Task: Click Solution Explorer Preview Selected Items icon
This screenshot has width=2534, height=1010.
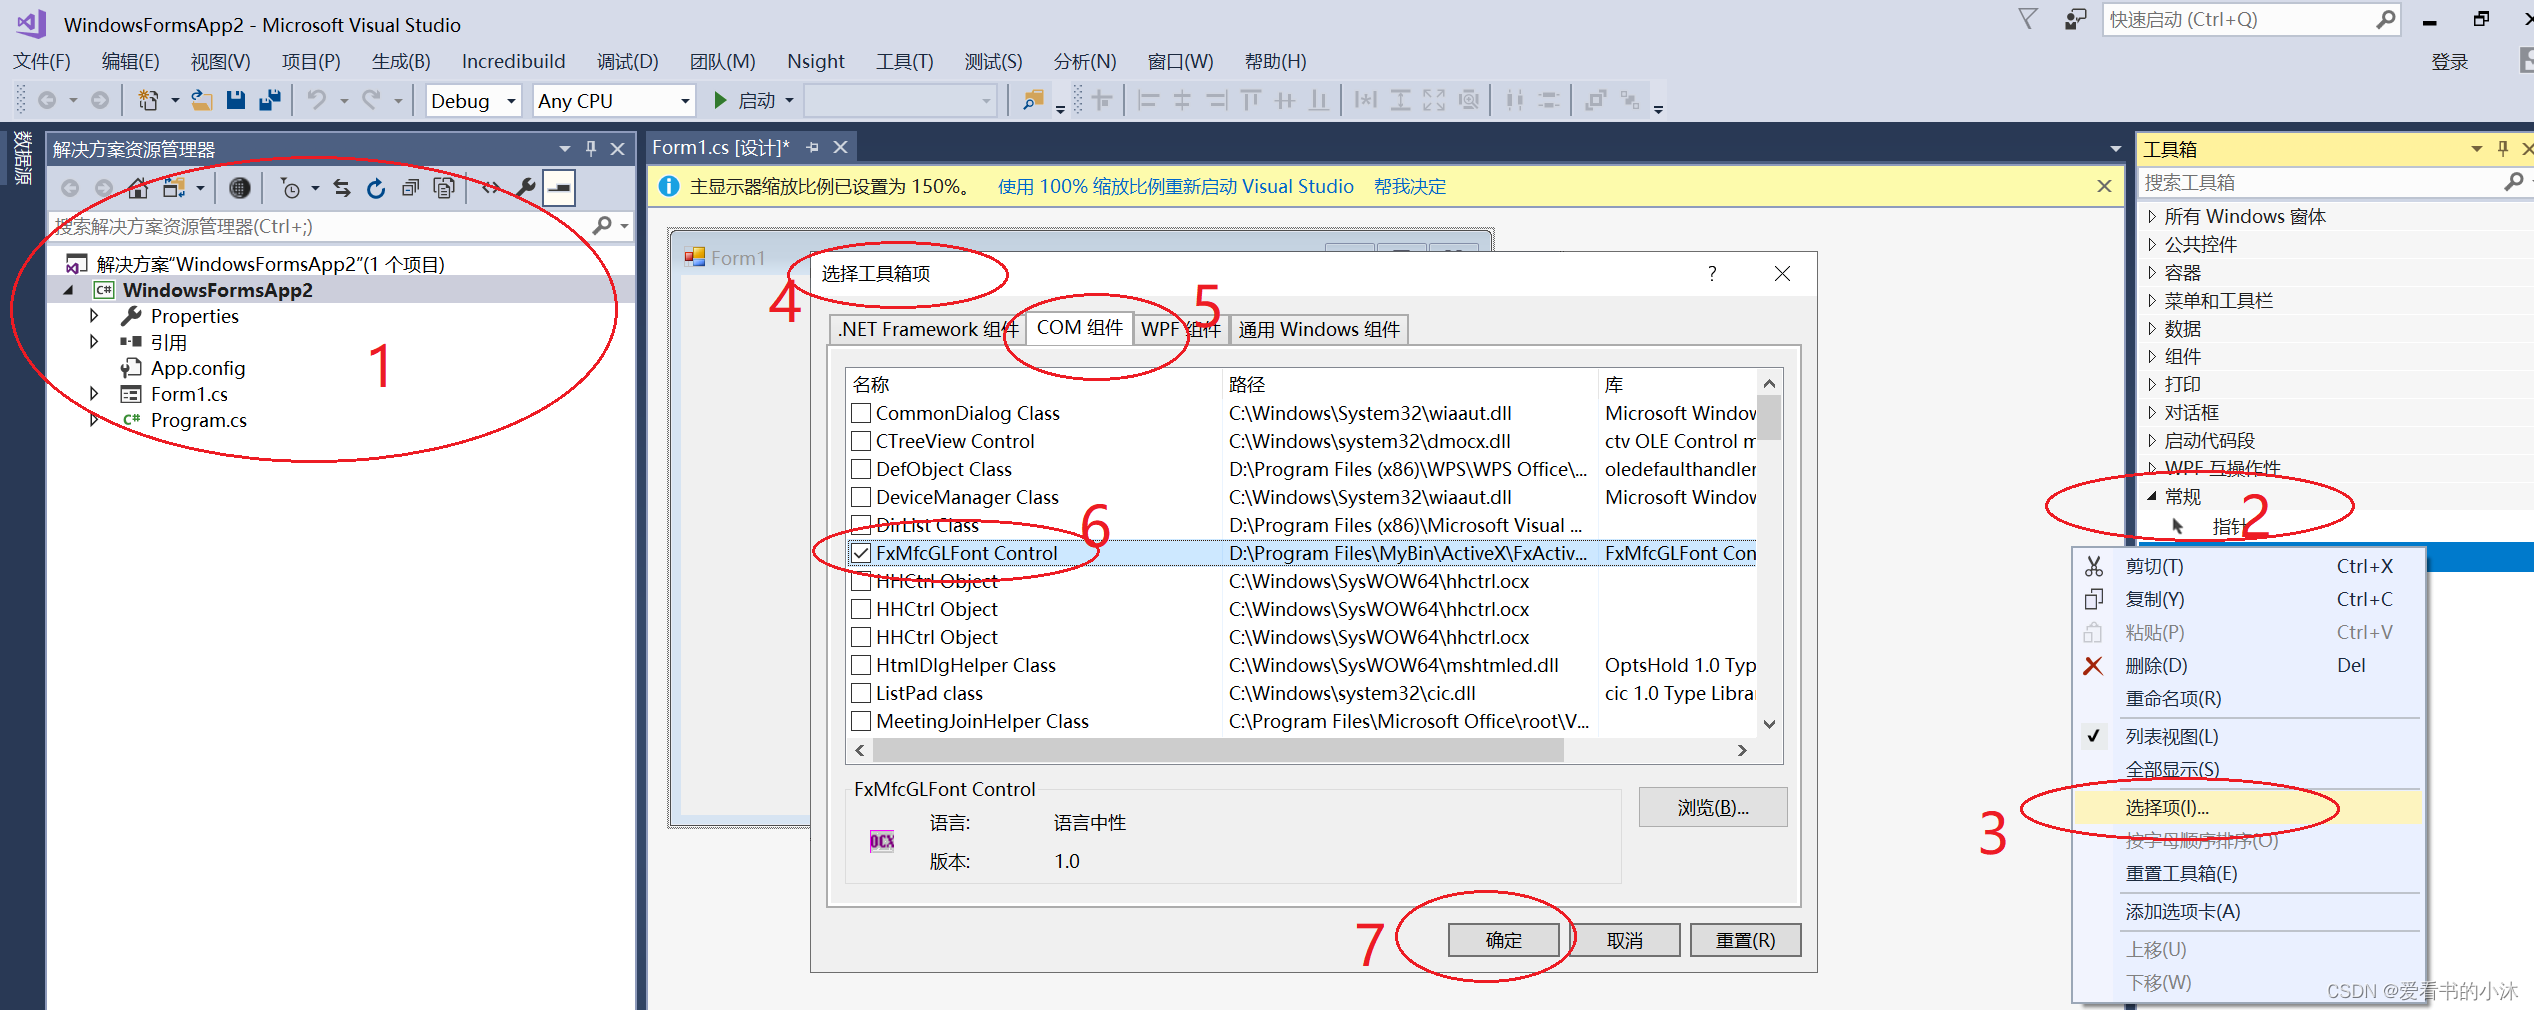Action: coord(559,187)
